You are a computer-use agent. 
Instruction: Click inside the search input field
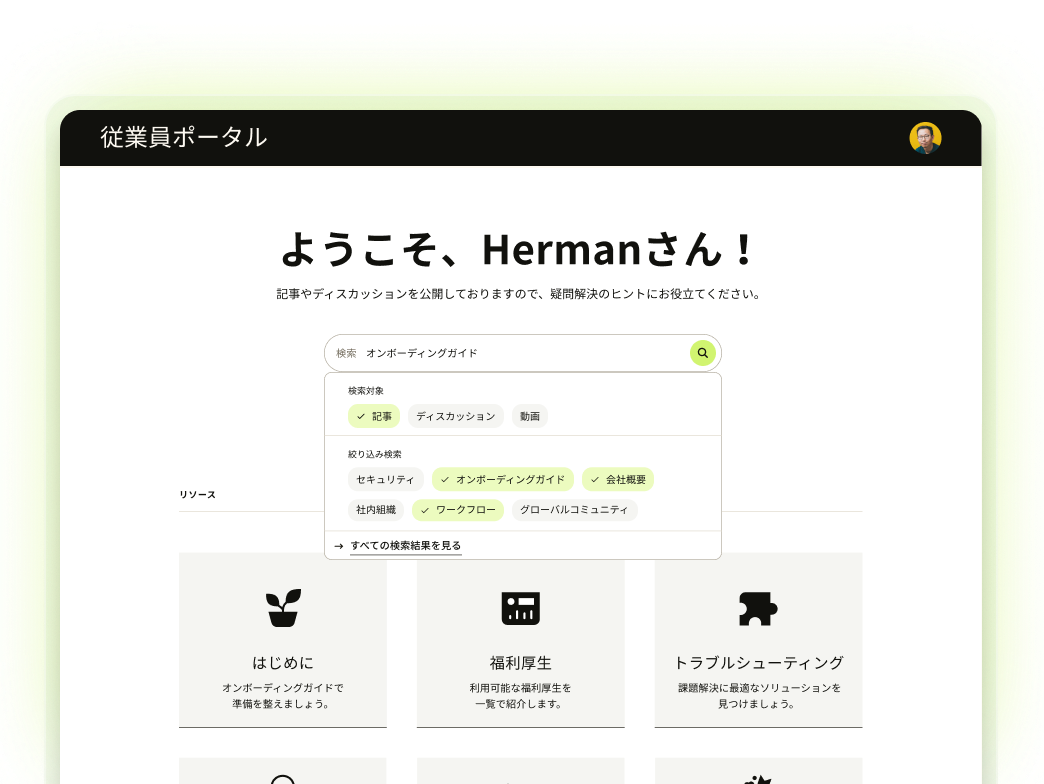(500, 353)
